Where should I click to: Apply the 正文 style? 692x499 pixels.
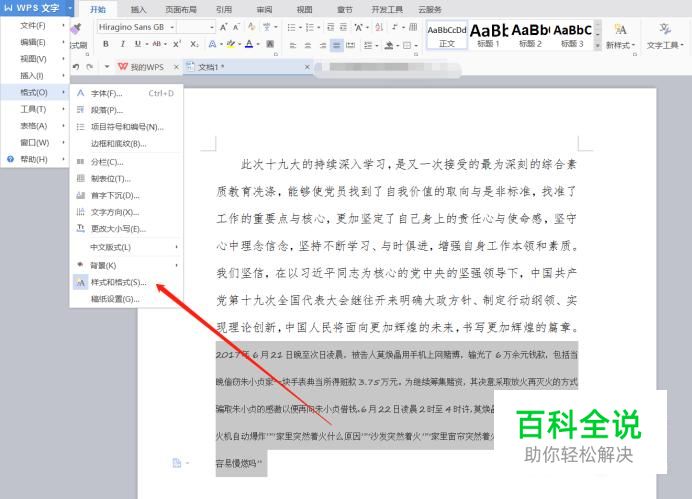coord(447,35)
